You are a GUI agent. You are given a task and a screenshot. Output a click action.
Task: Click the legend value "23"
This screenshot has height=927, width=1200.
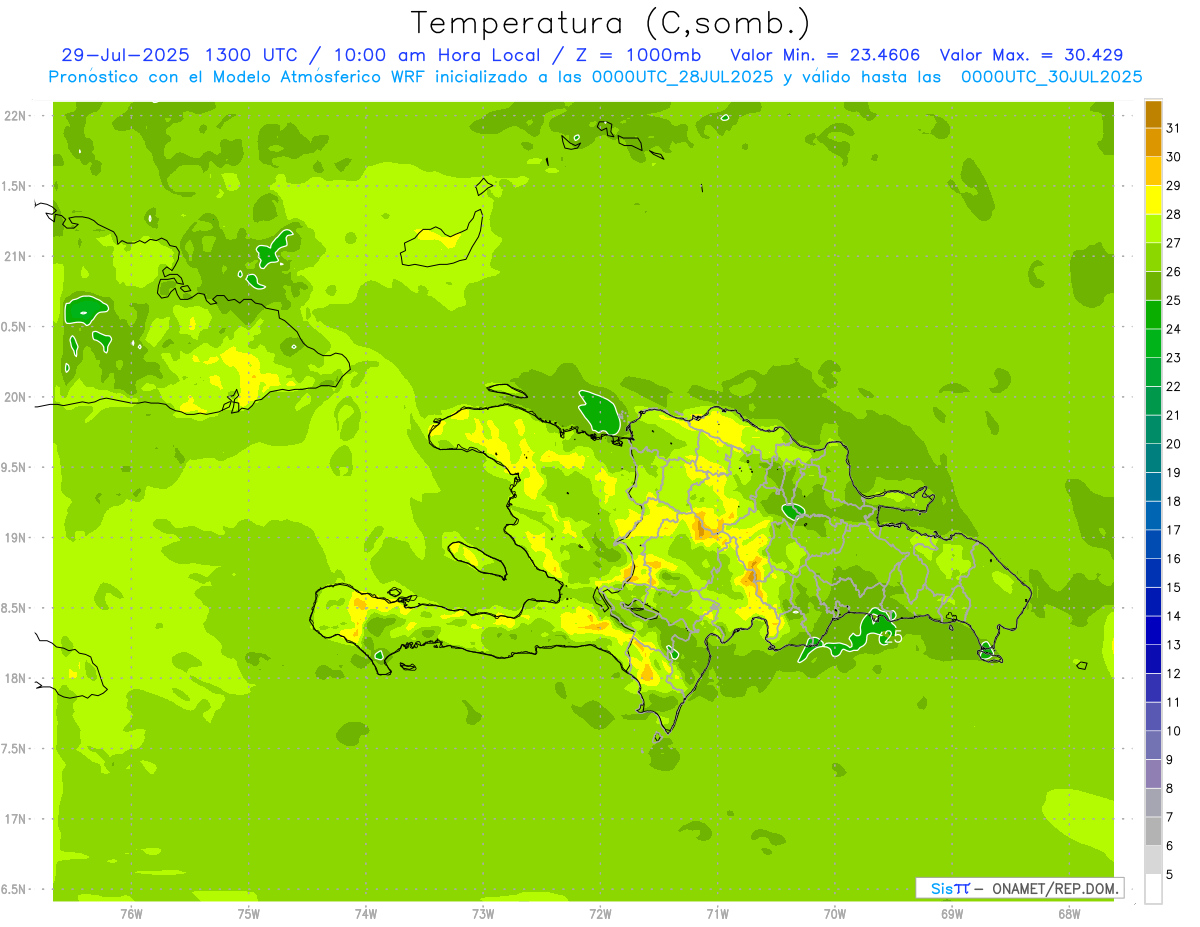click(1174, 357)
